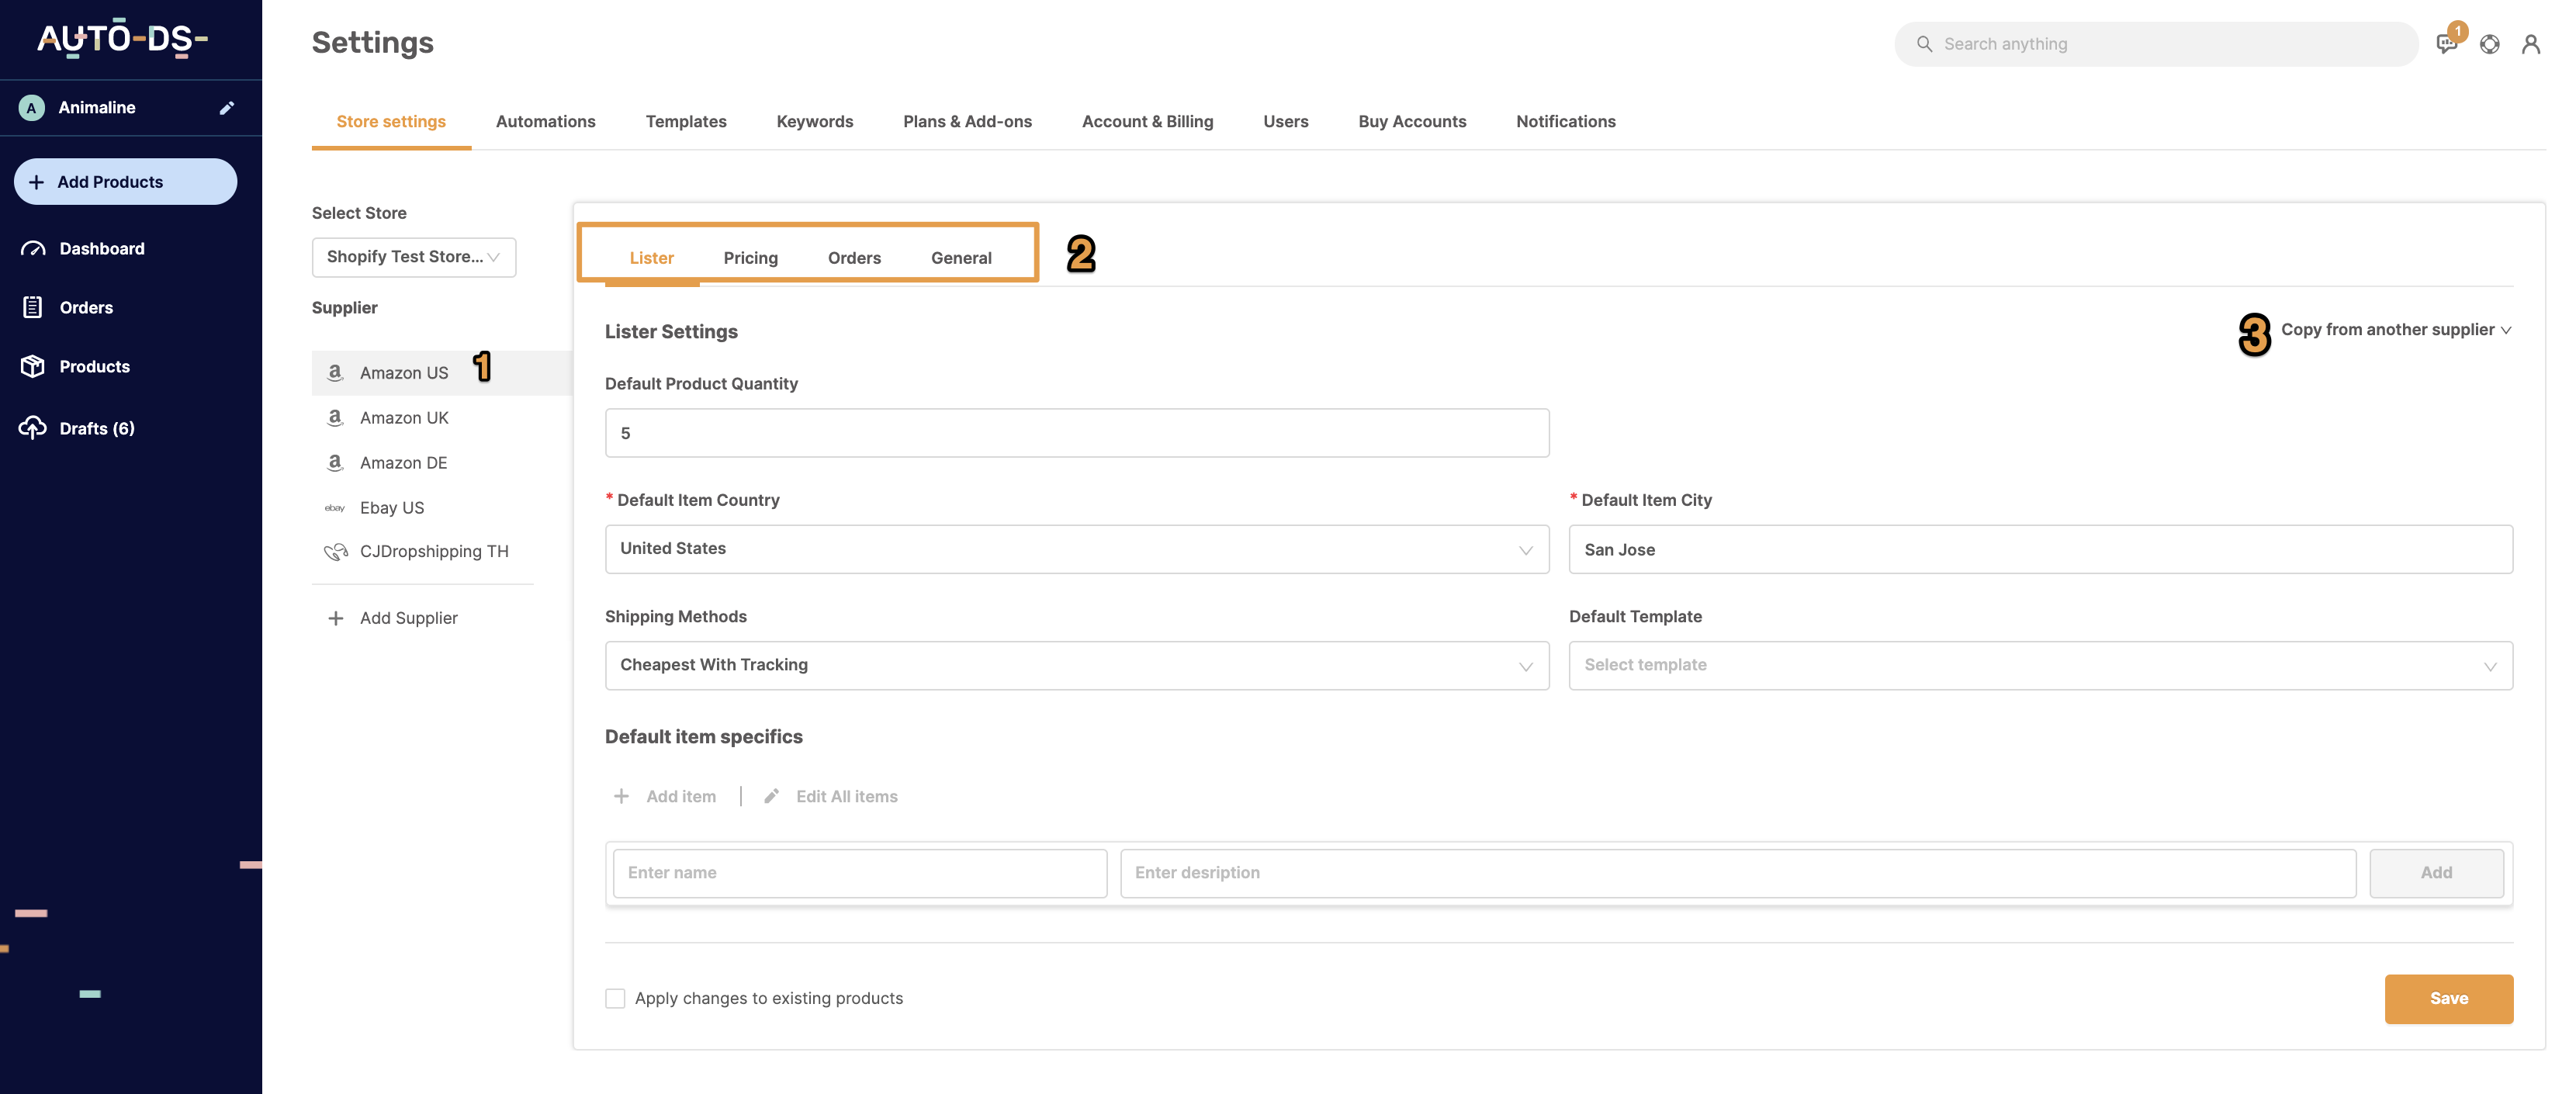Open the user profile icon
The height and width of the screenshot is (1094, 2576).
(2531, 44)
